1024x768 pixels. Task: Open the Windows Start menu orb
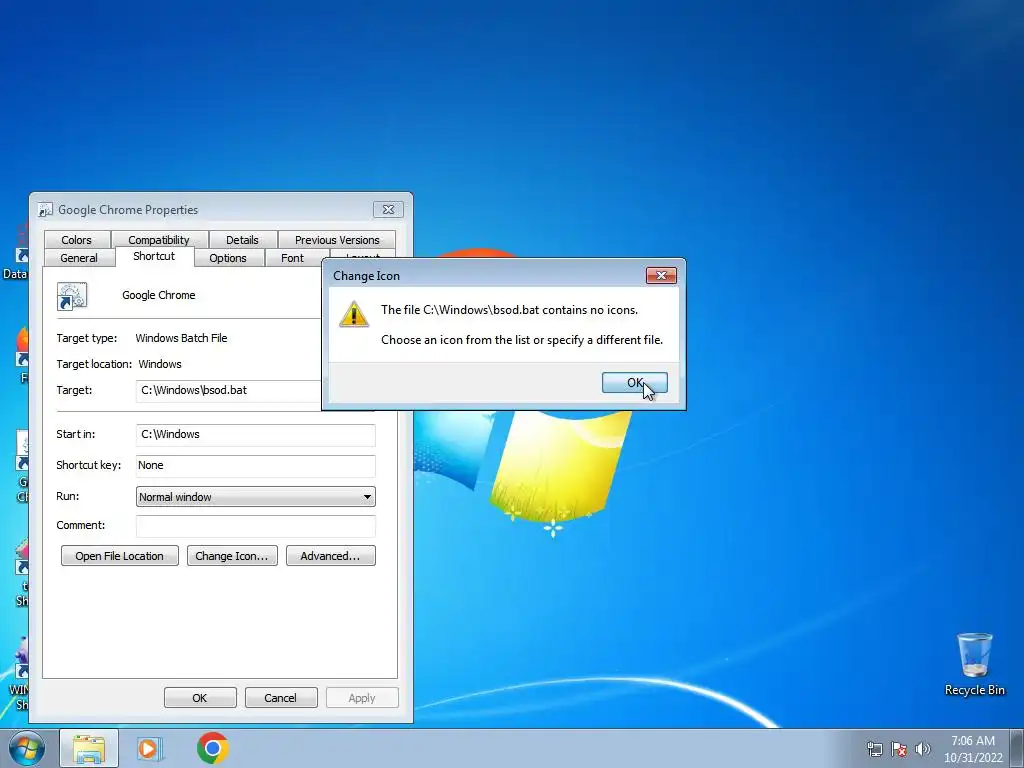tap(27, 748)
